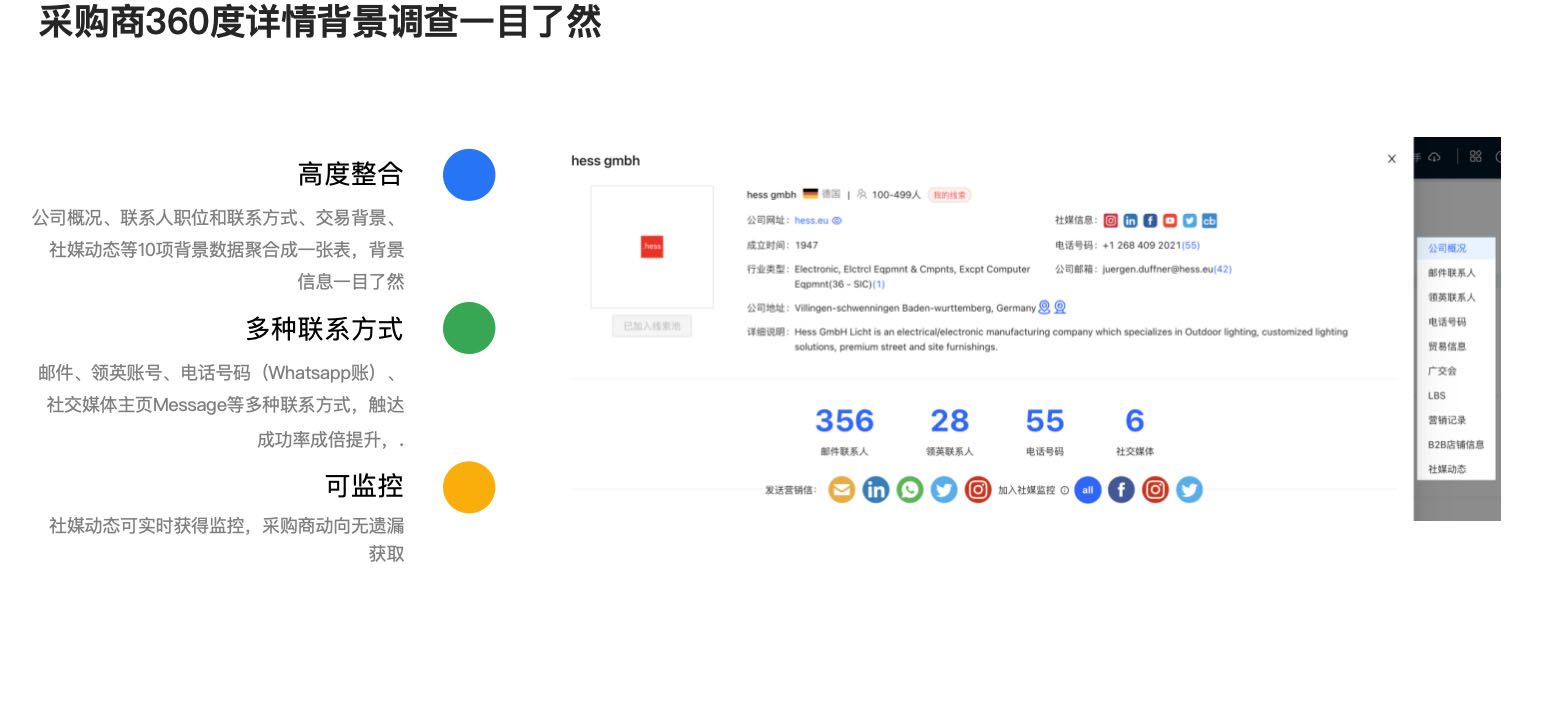This screenshot has height=706, width=1548.
Task: Open the hess.eu website link
Action: pos(811,221)
